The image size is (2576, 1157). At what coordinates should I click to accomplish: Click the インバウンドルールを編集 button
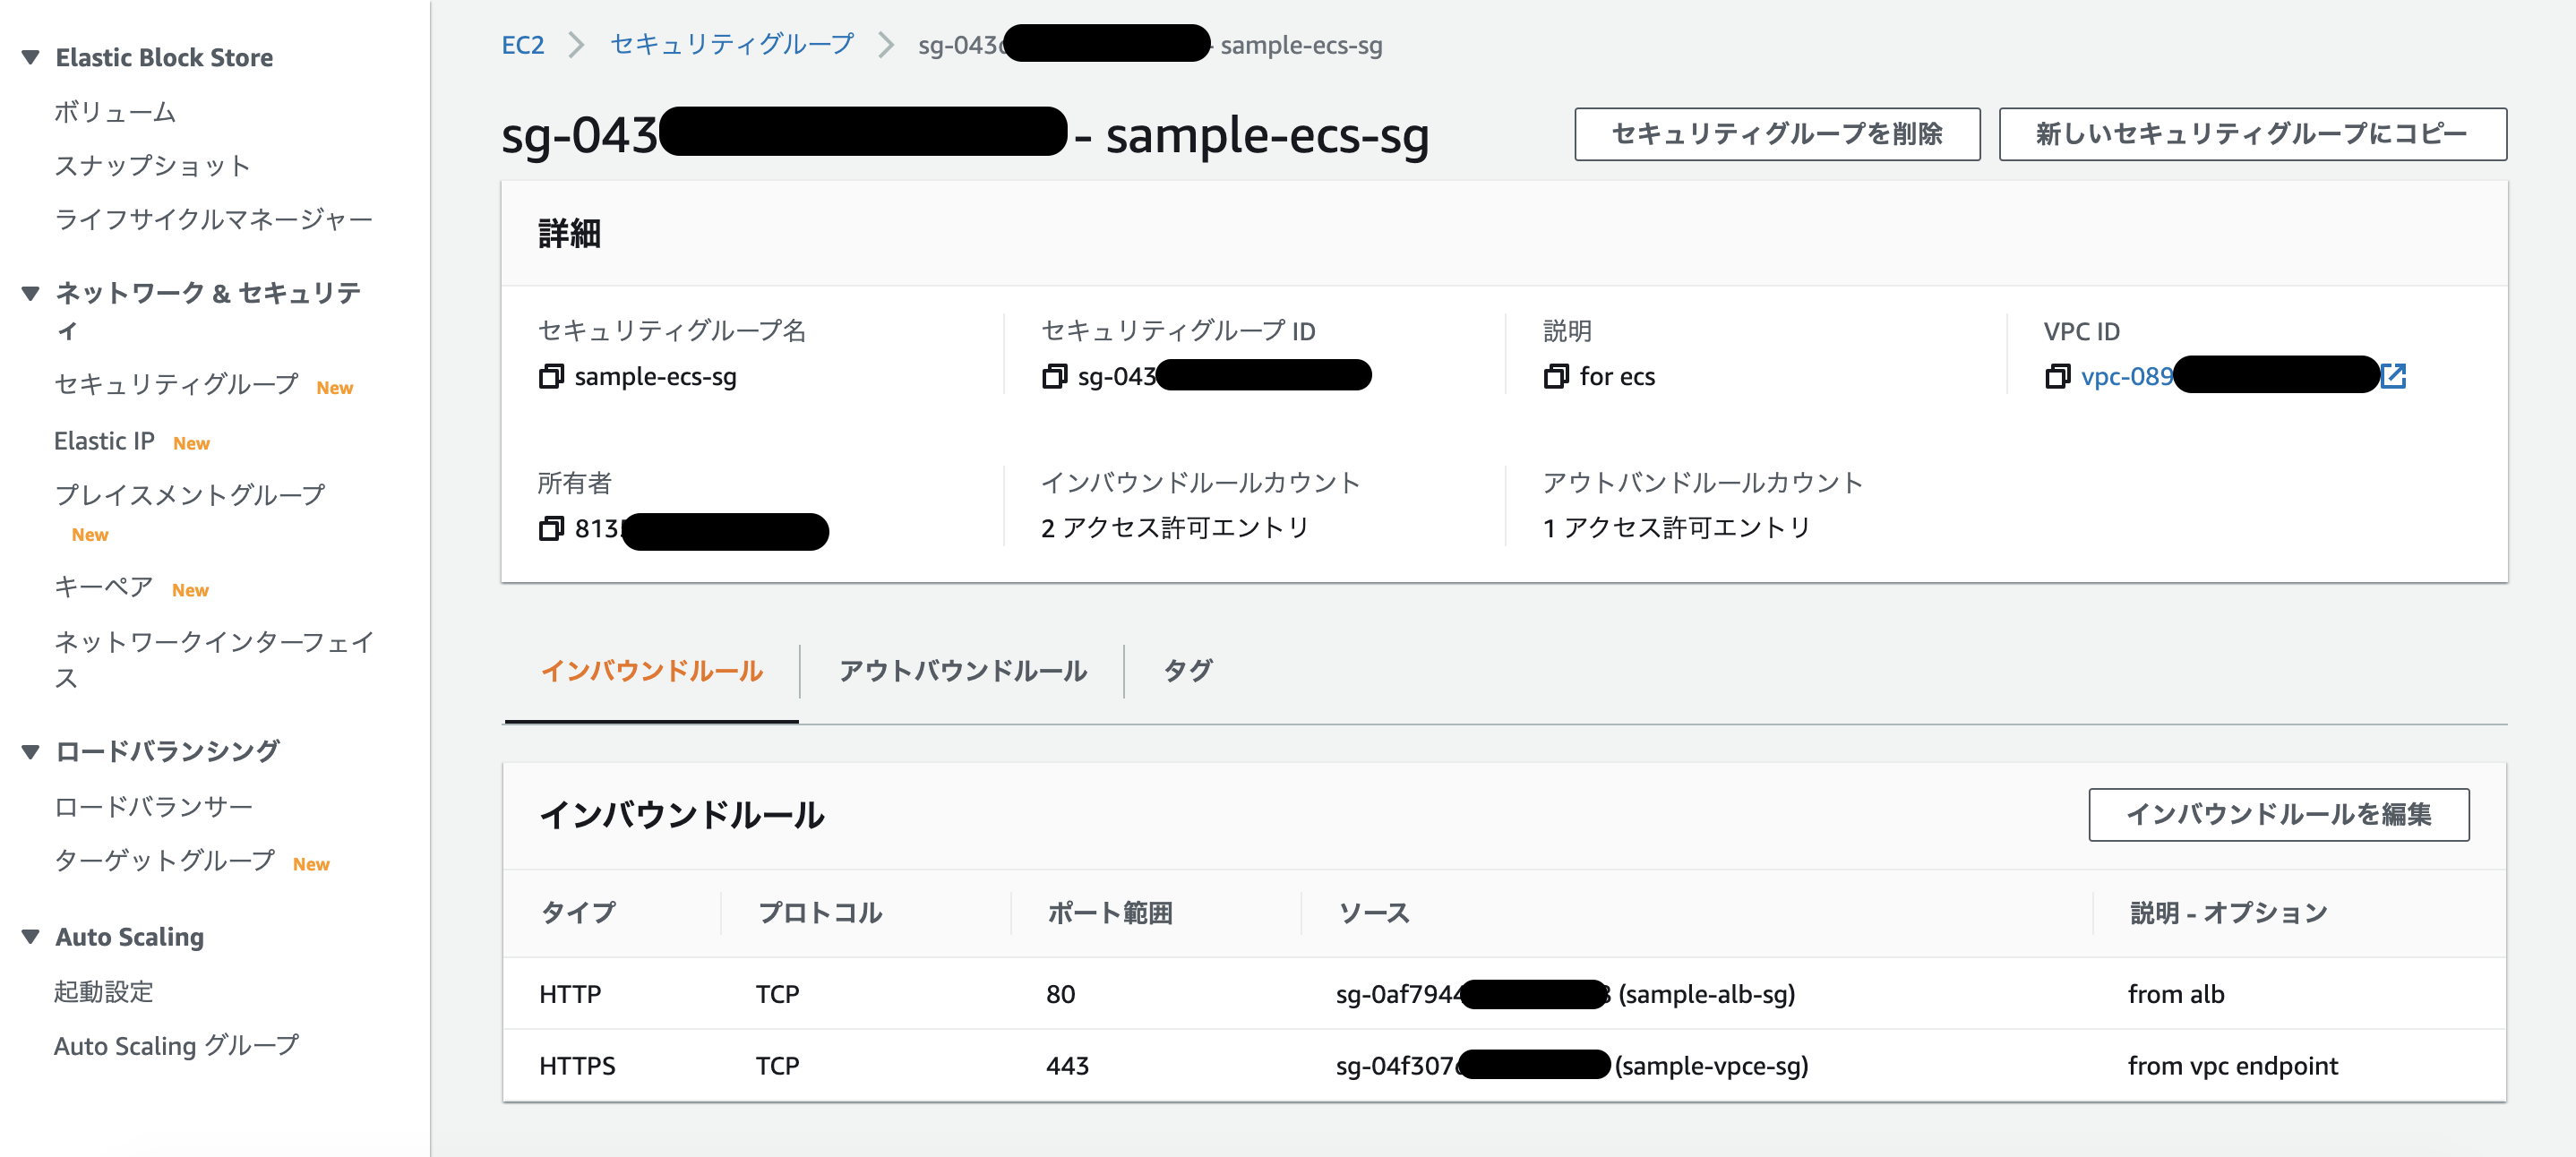click(2277, 815)
